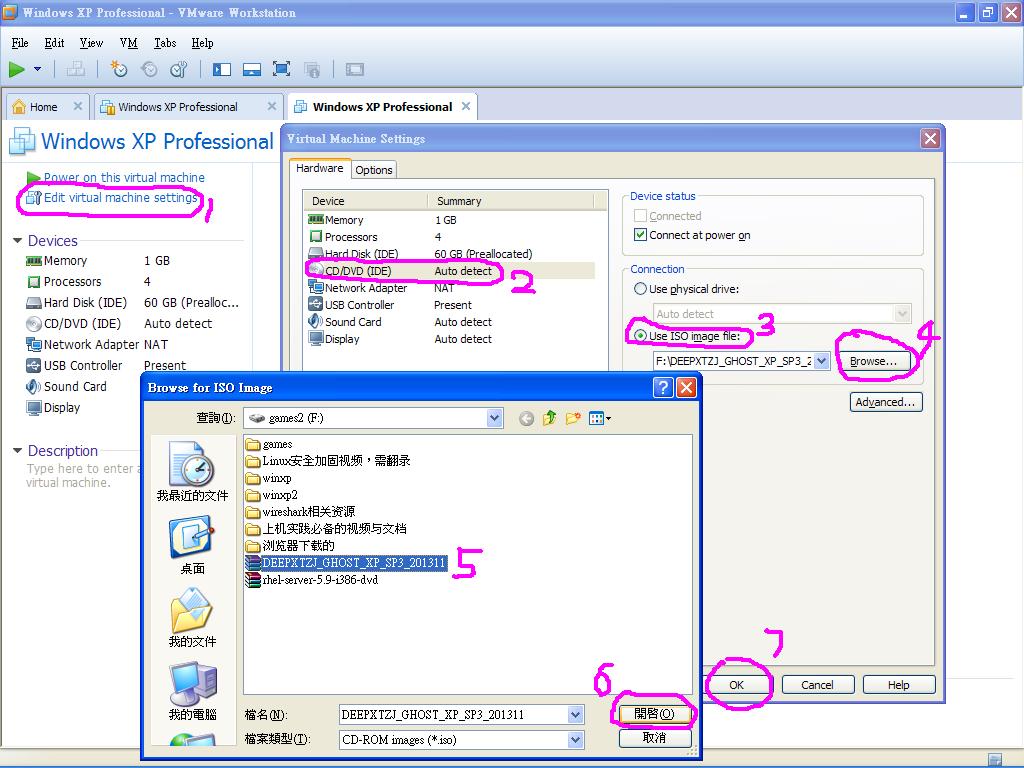Enter full screen mode via toolbar icon
This screenshot has width=1024, height=768.
(x=281, y=69)
